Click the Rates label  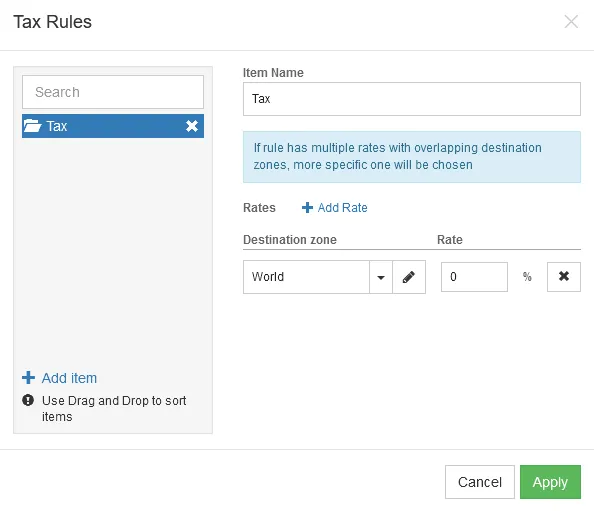coord(259,208)
